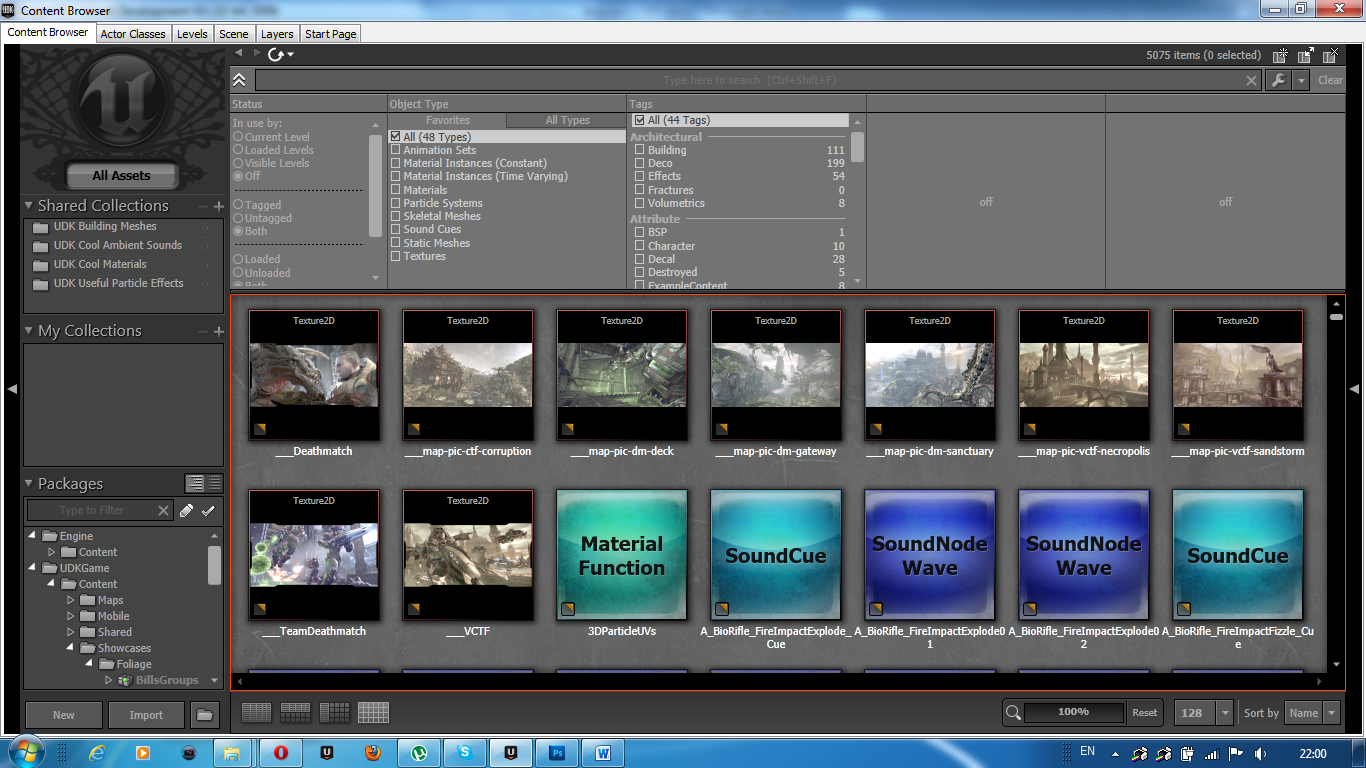Click the back navigation arrow
The height and width of the screenshot is (768, 1366).
239,52
